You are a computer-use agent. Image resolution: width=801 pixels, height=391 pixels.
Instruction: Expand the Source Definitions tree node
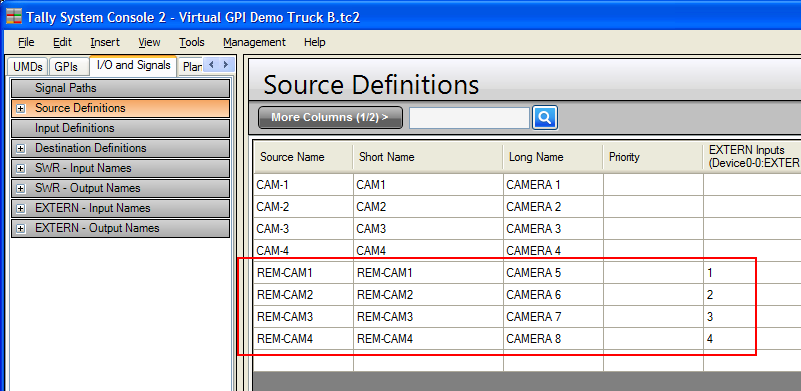click(x=20, y=108)
